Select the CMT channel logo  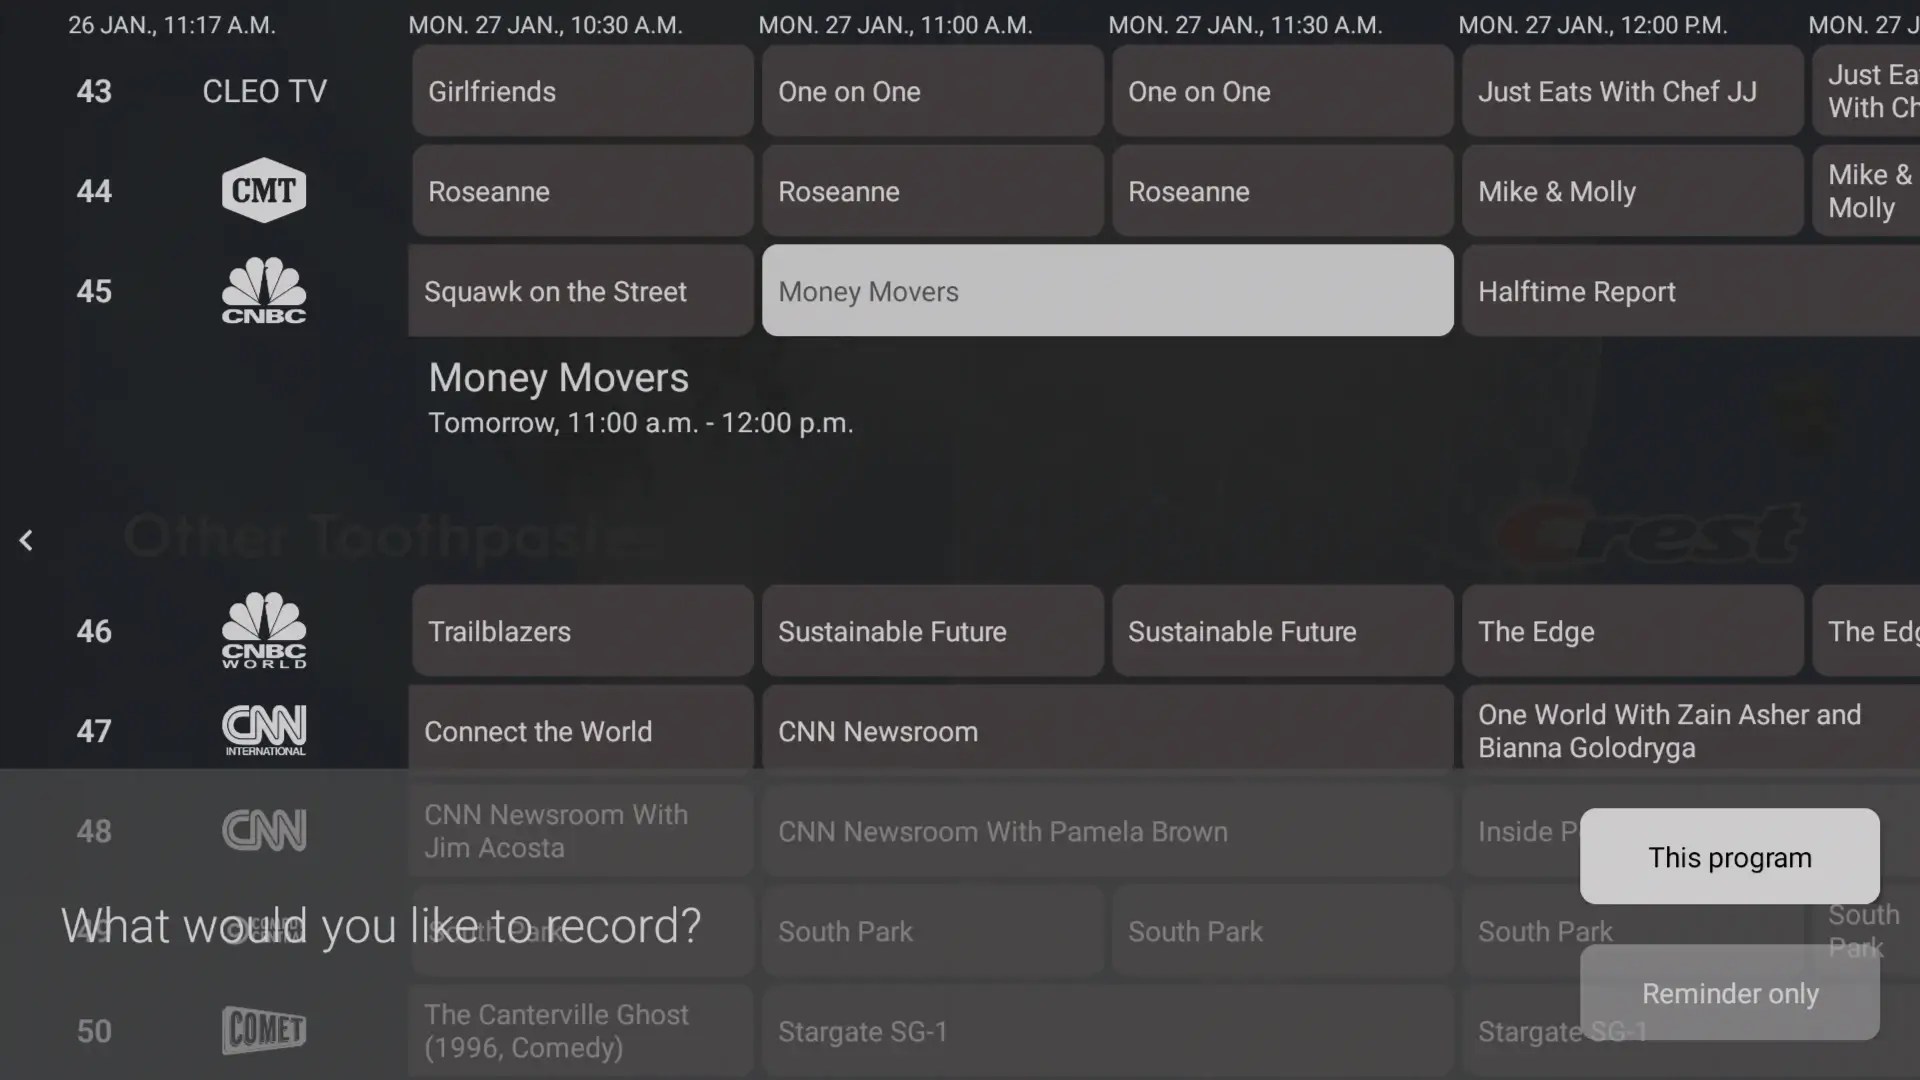[264, 190]
